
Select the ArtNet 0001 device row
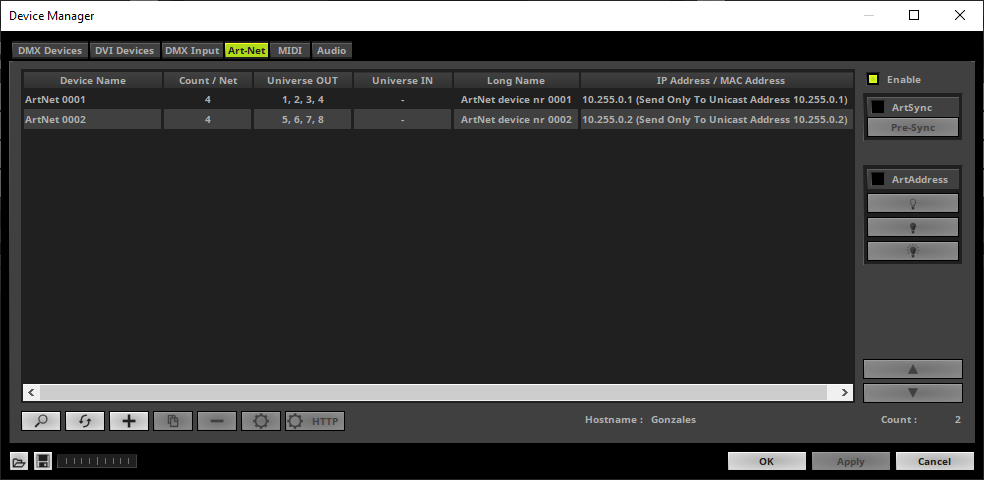point(438,99)
